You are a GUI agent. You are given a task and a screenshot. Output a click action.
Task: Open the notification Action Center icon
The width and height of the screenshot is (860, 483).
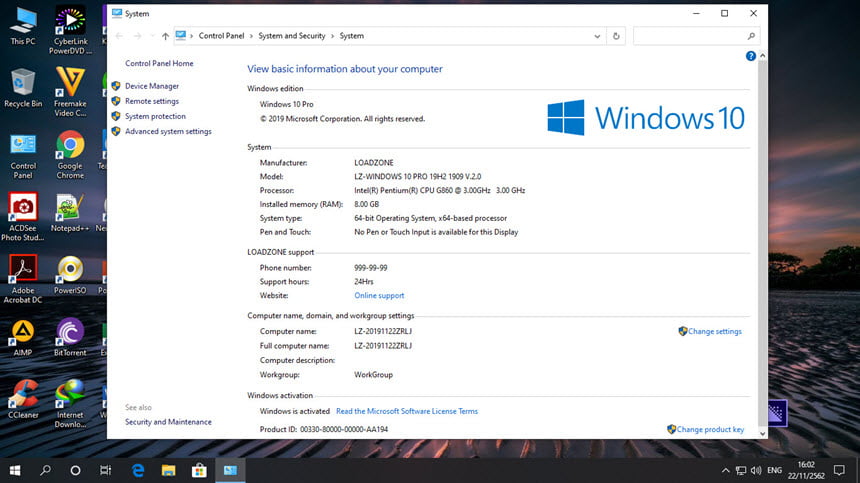[839, 470]
